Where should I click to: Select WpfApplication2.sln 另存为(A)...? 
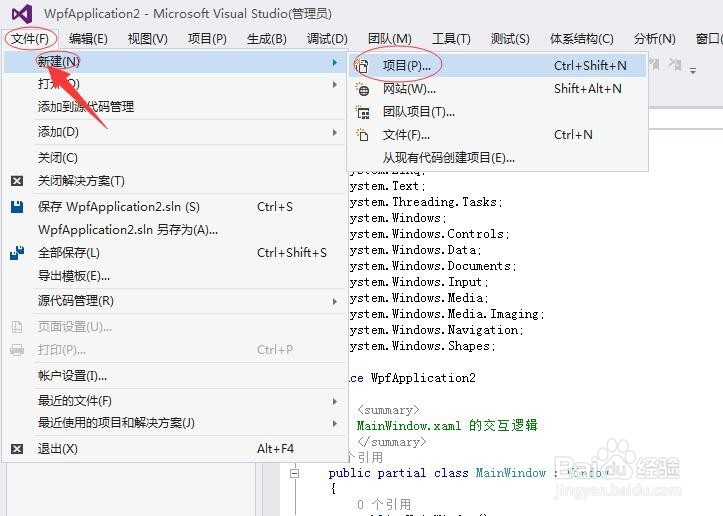click(174, 230)
